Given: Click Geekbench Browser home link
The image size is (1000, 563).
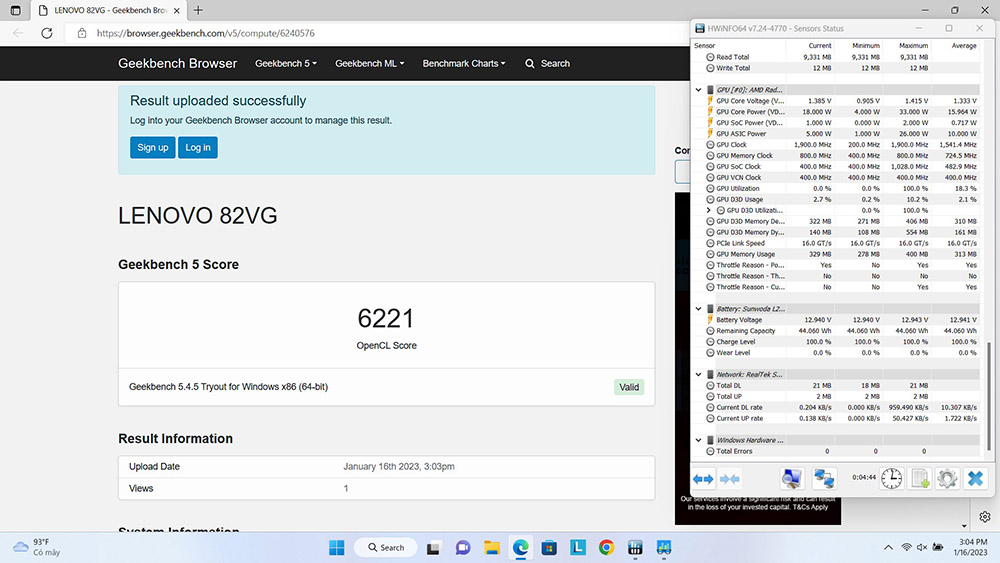Looking at the screenshot, I should [177, 63].
